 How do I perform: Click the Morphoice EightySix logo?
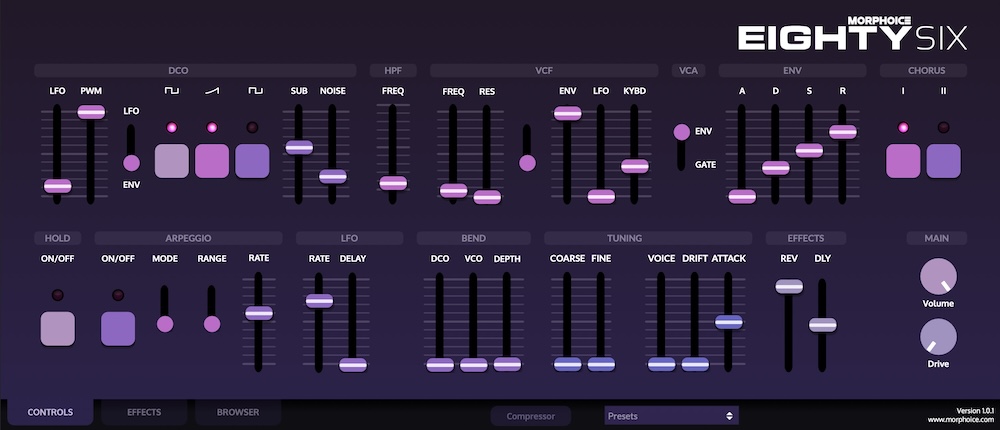[x=853, y=34]
